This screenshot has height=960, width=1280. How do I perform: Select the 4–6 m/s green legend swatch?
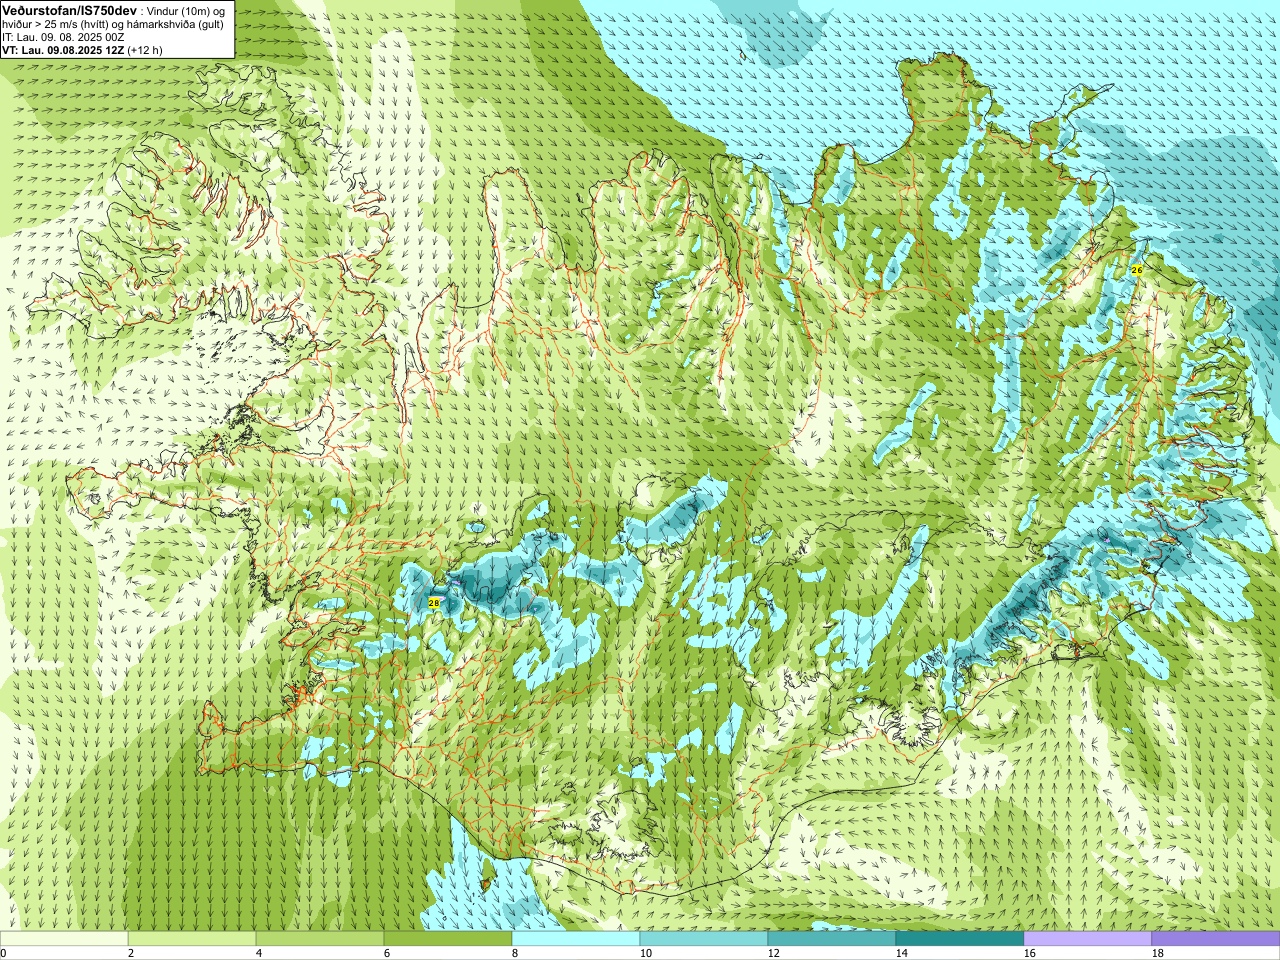point(320,939)
